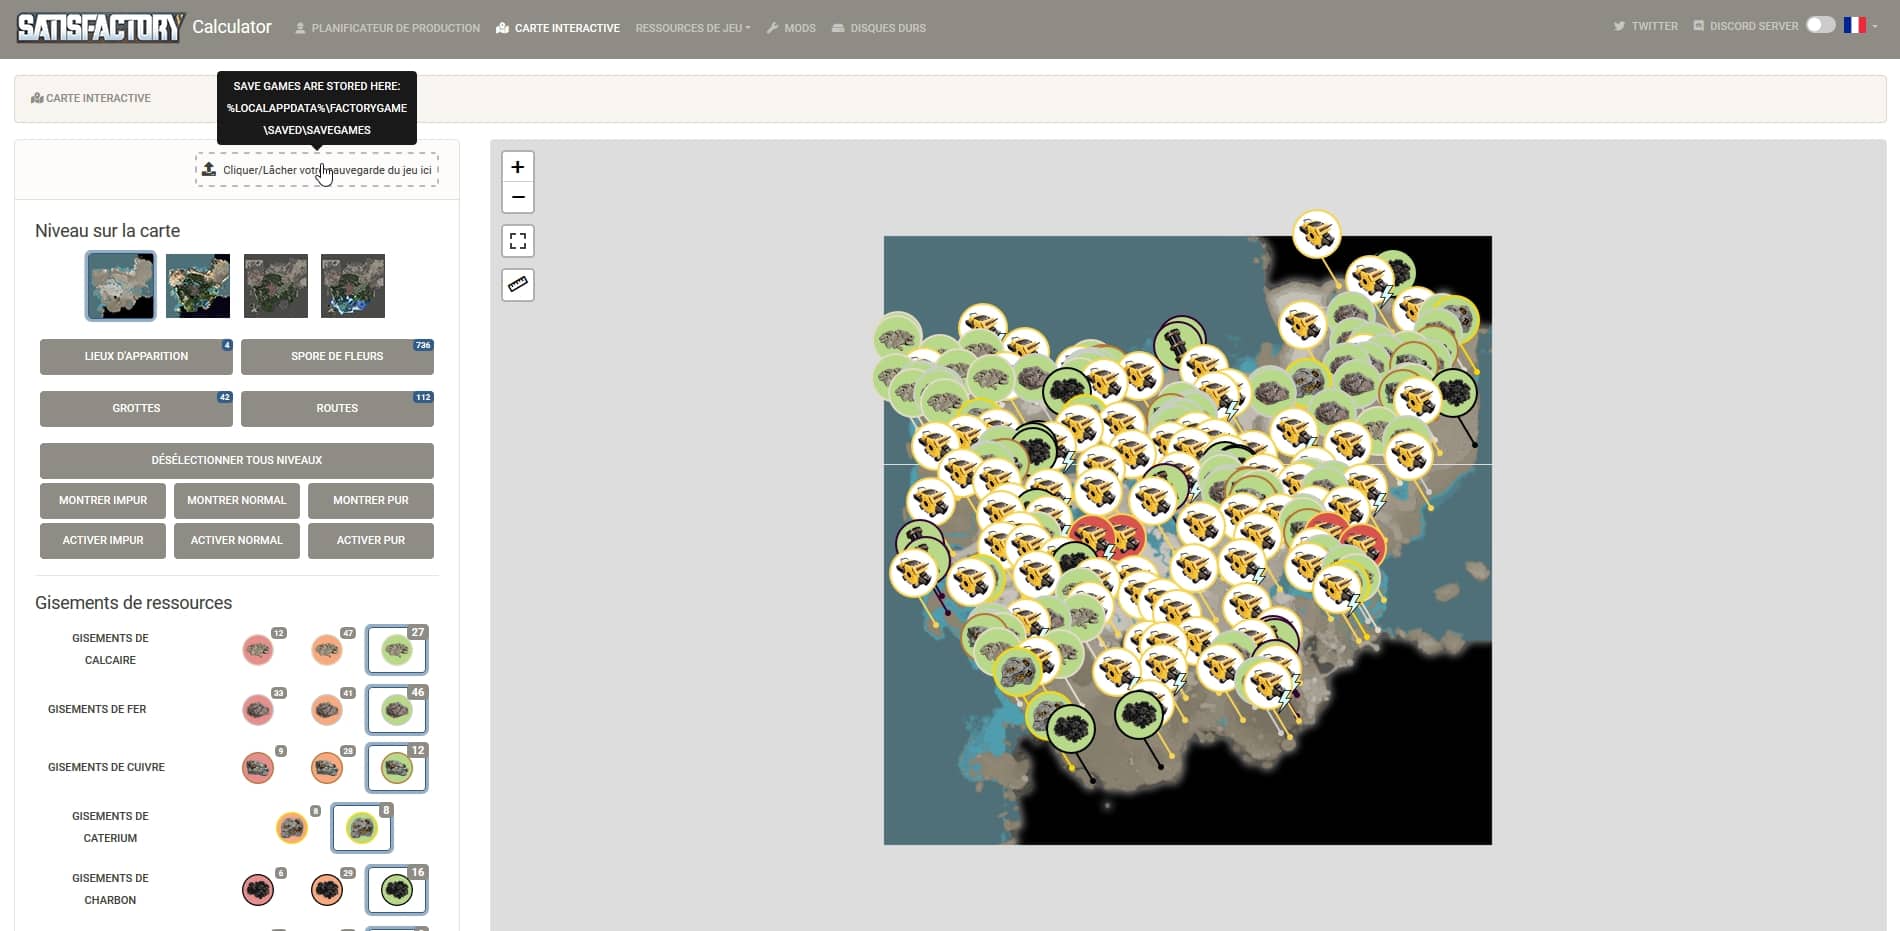Toggle pure caterium nodes
Viewport: 1900px width, 931px height.
(x=362, y=828)
